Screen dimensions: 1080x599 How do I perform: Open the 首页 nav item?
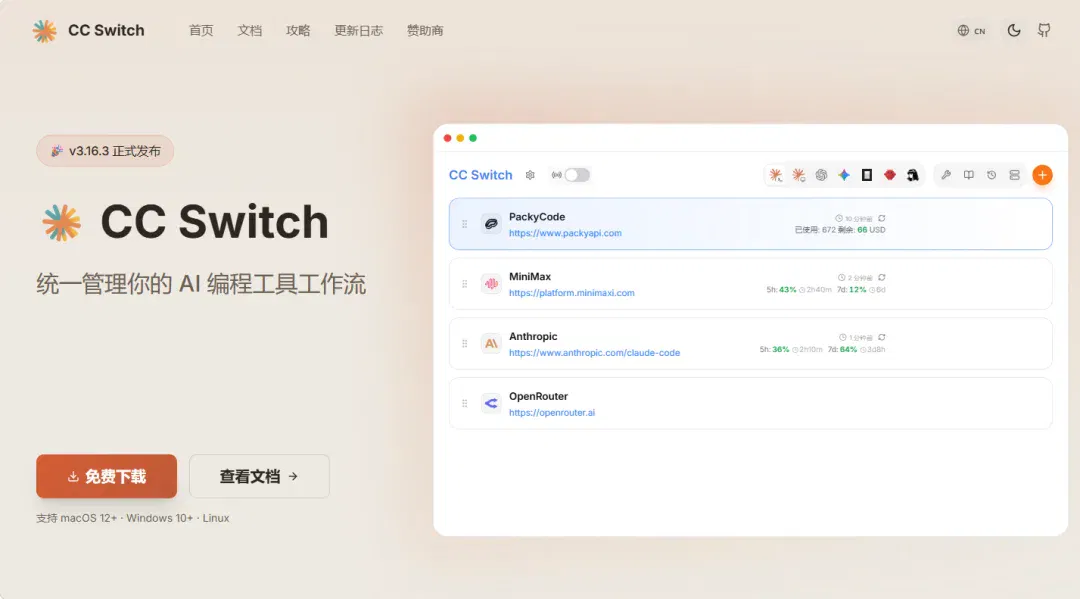coord(201,30)
